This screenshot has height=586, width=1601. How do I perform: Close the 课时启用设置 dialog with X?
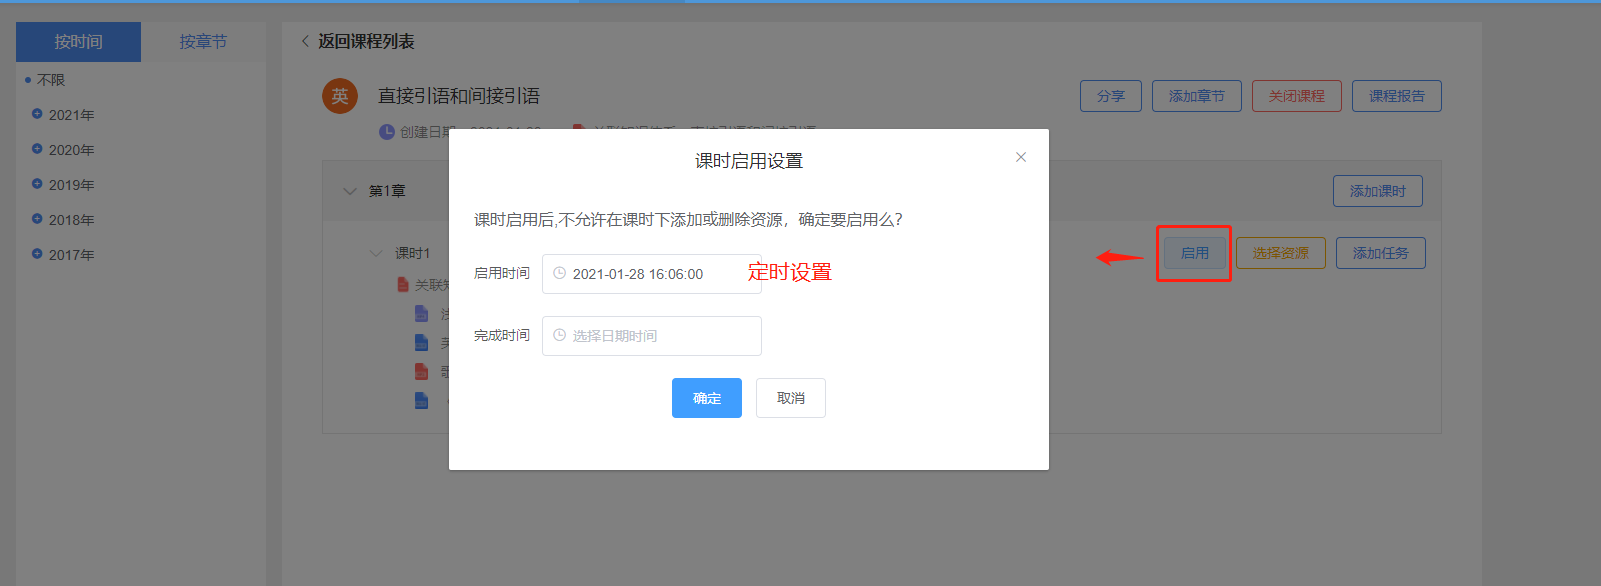click(1020, 157)
